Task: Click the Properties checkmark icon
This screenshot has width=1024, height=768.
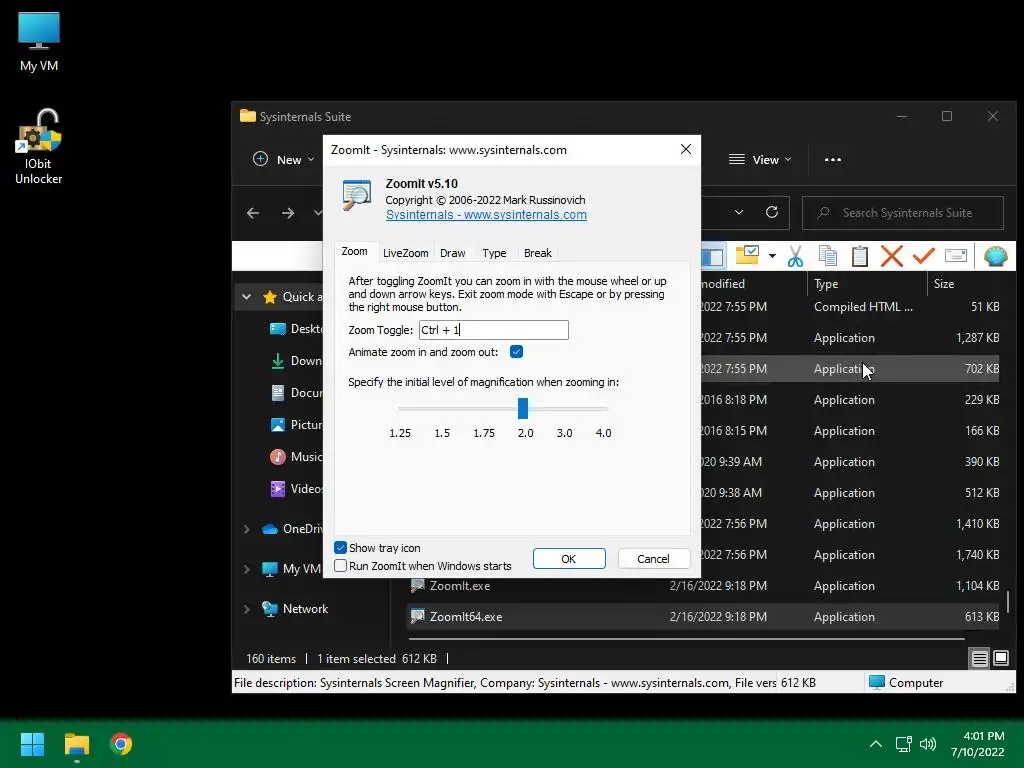Action: coord(923,255)
